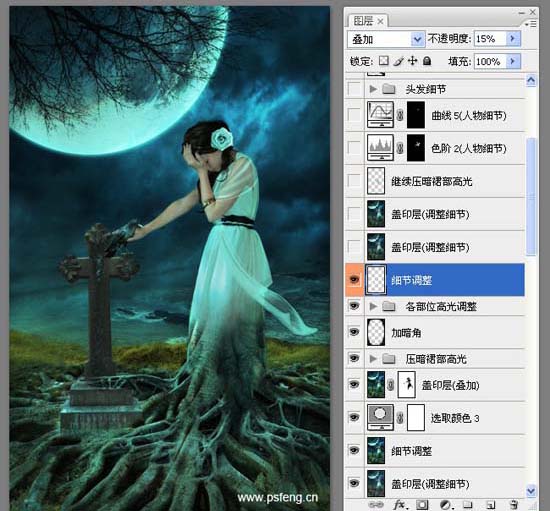
Task: Hide the 盖印层(叠加) layer
Action: tap(354, 384)
